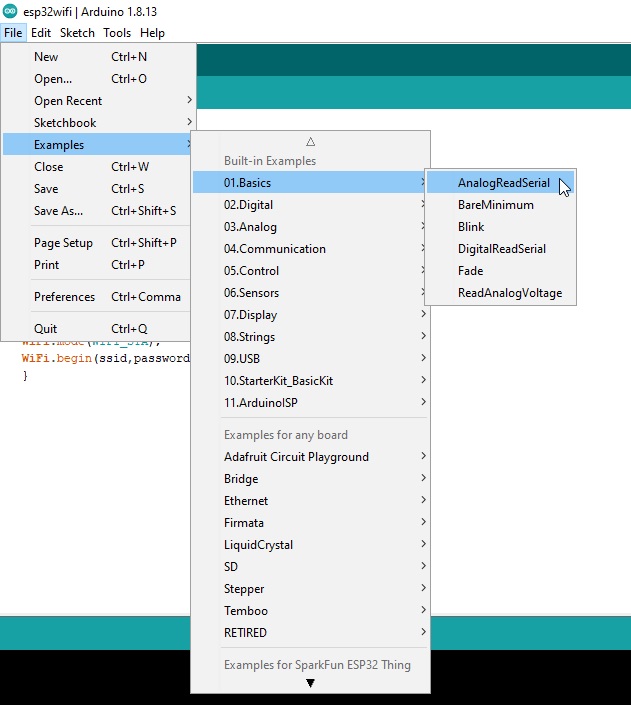This screenshot has height=705, width=631.
Task: Expand the 11.ArduinoISP submenu
Action: [310, 403]
